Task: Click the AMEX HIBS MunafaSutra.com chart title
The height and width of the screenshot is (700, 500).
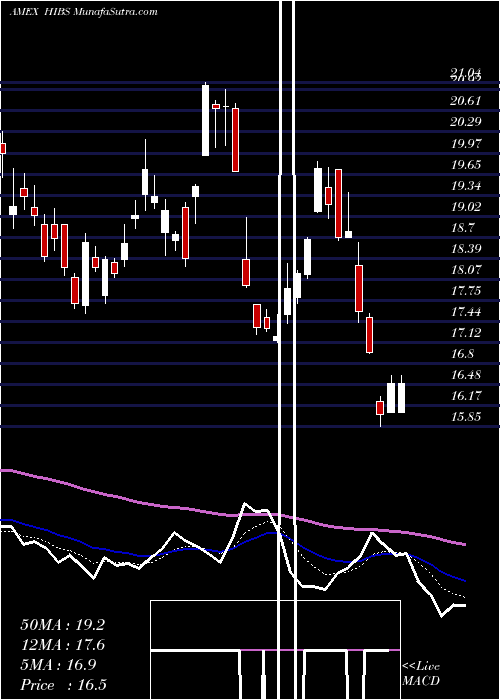Action: (x=83, y=12)
